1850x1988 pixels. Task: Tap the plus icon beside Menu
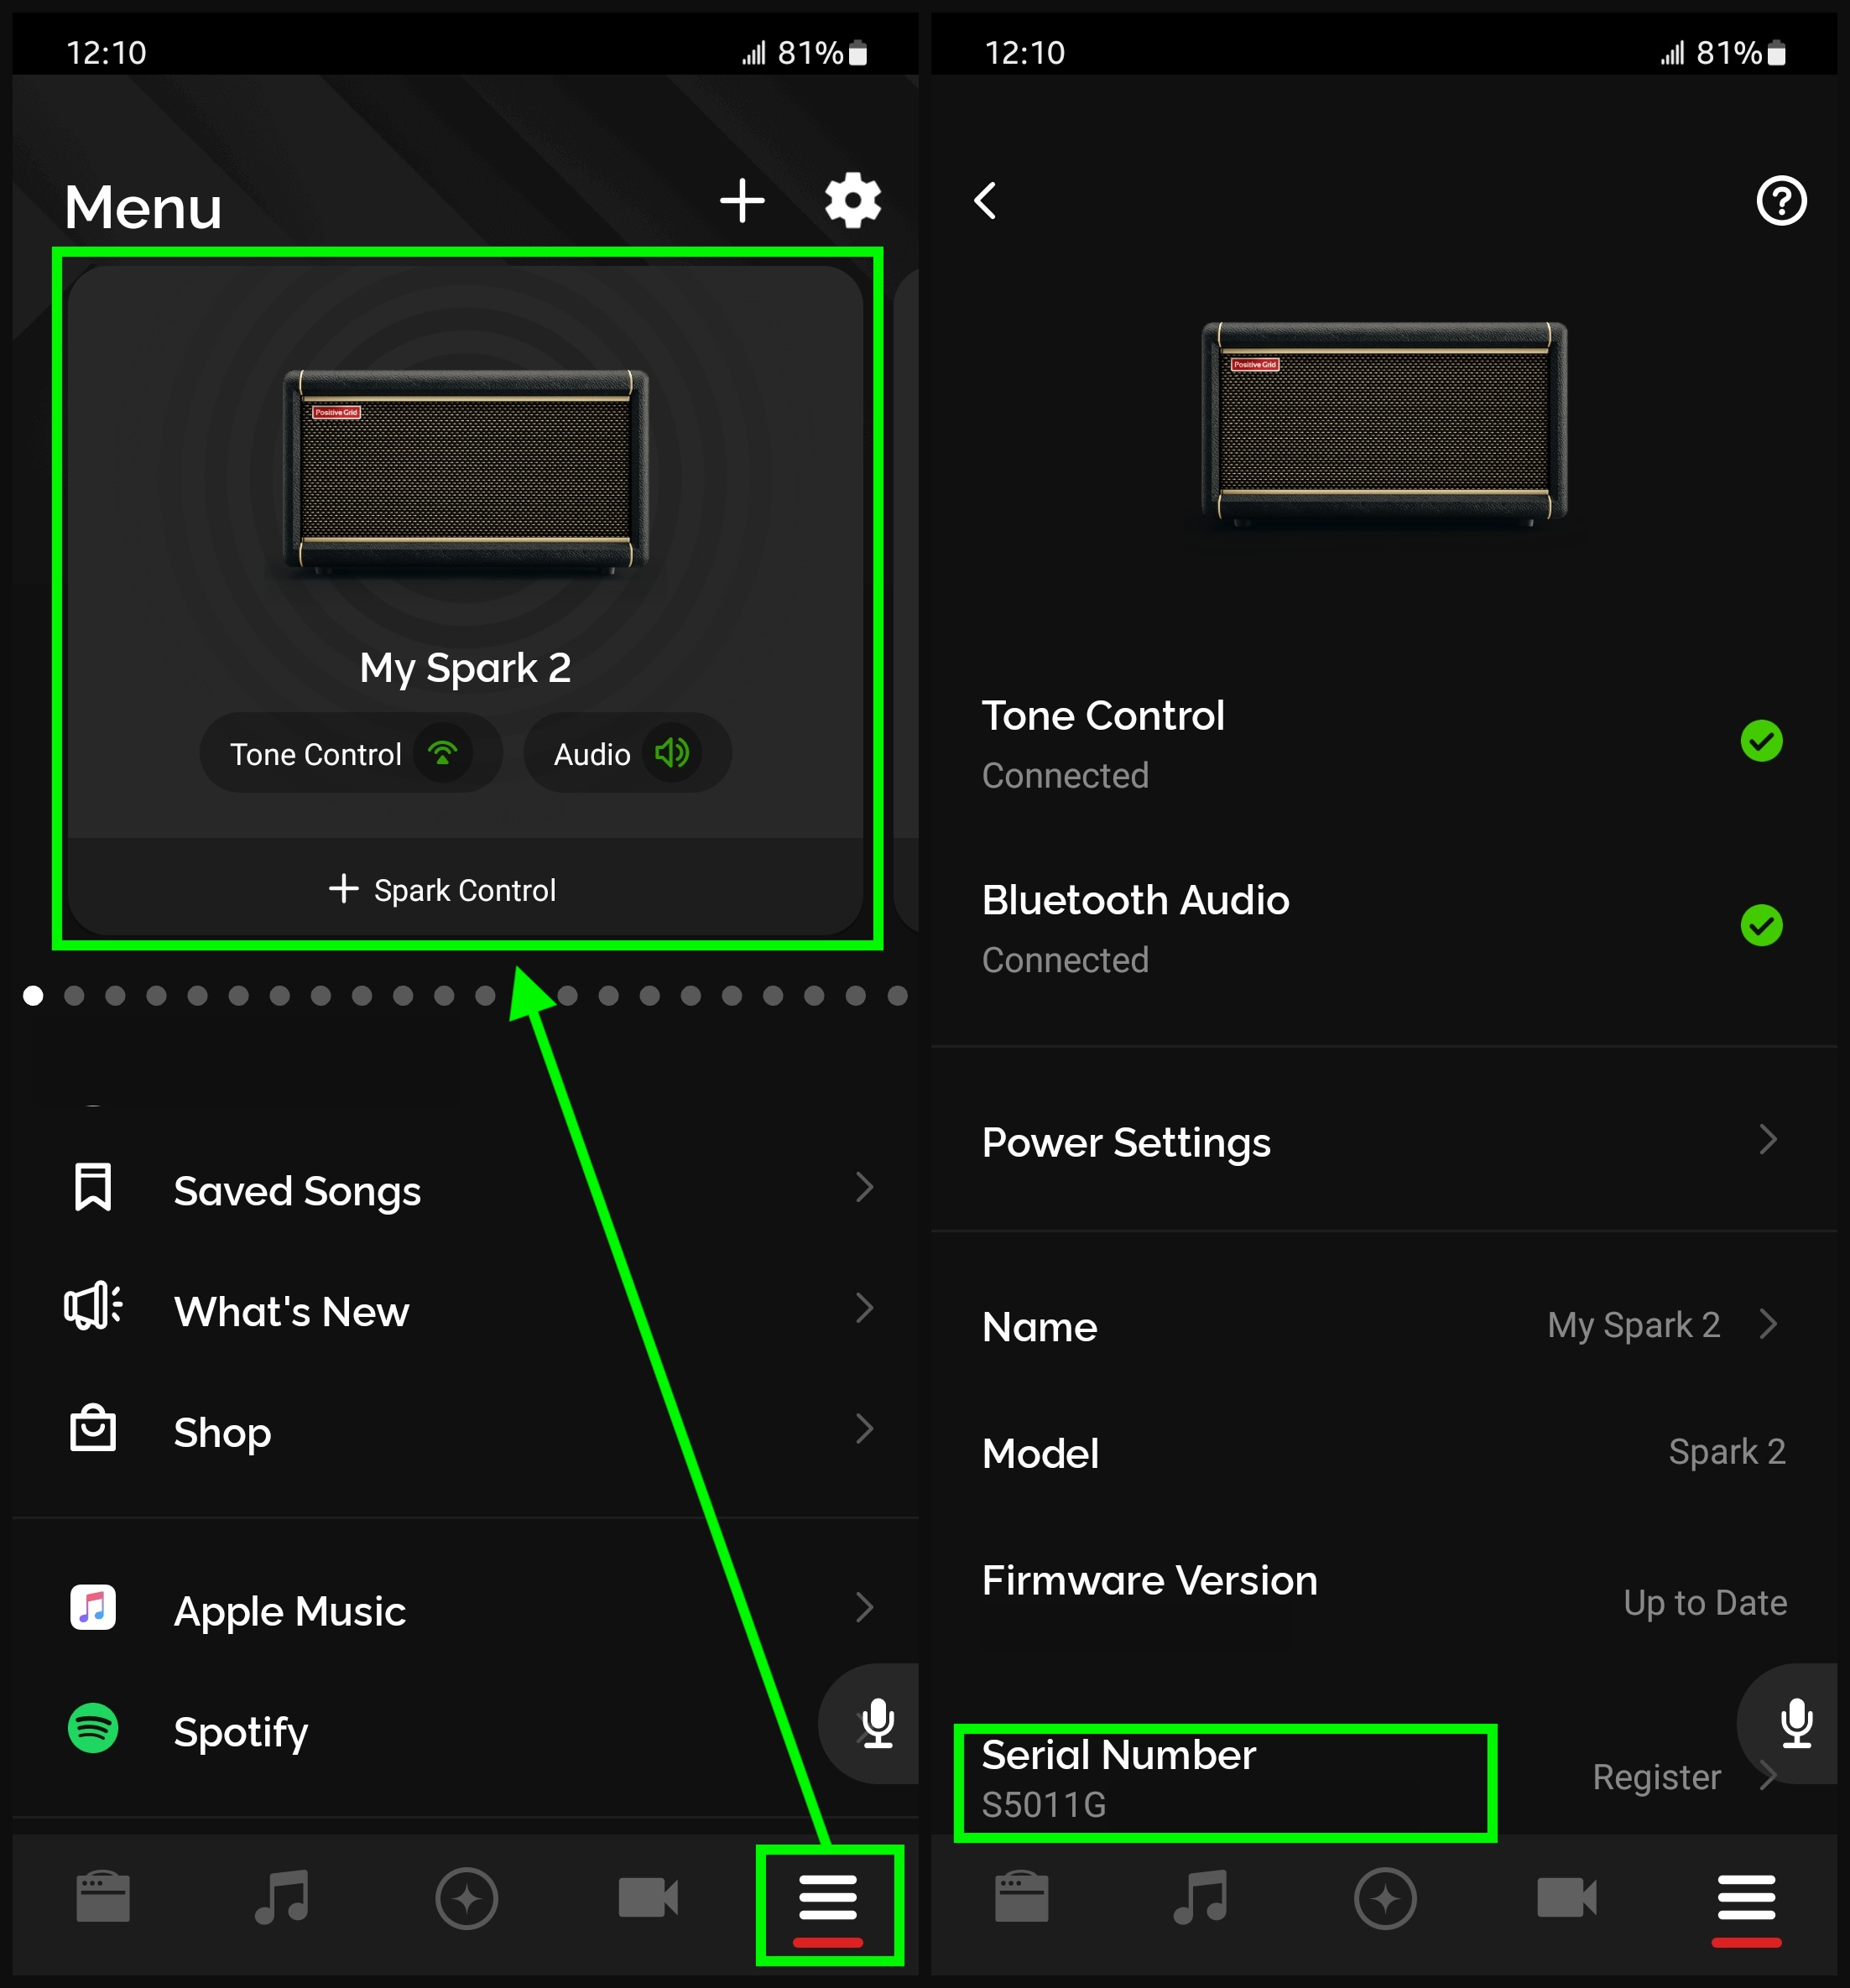[742, 201]
